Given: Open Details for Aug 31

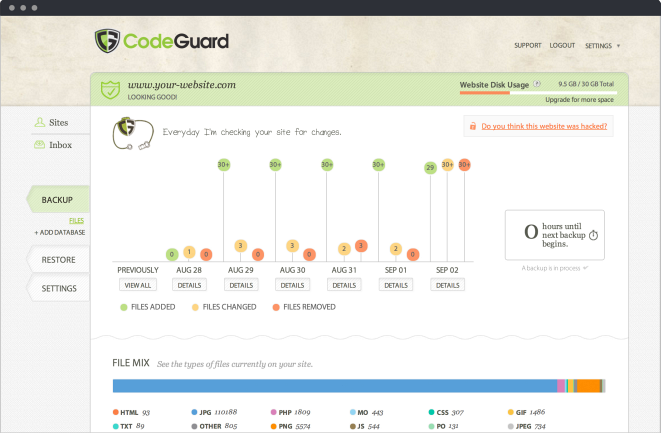Looking at the screenshot, I should coord(344,285).
